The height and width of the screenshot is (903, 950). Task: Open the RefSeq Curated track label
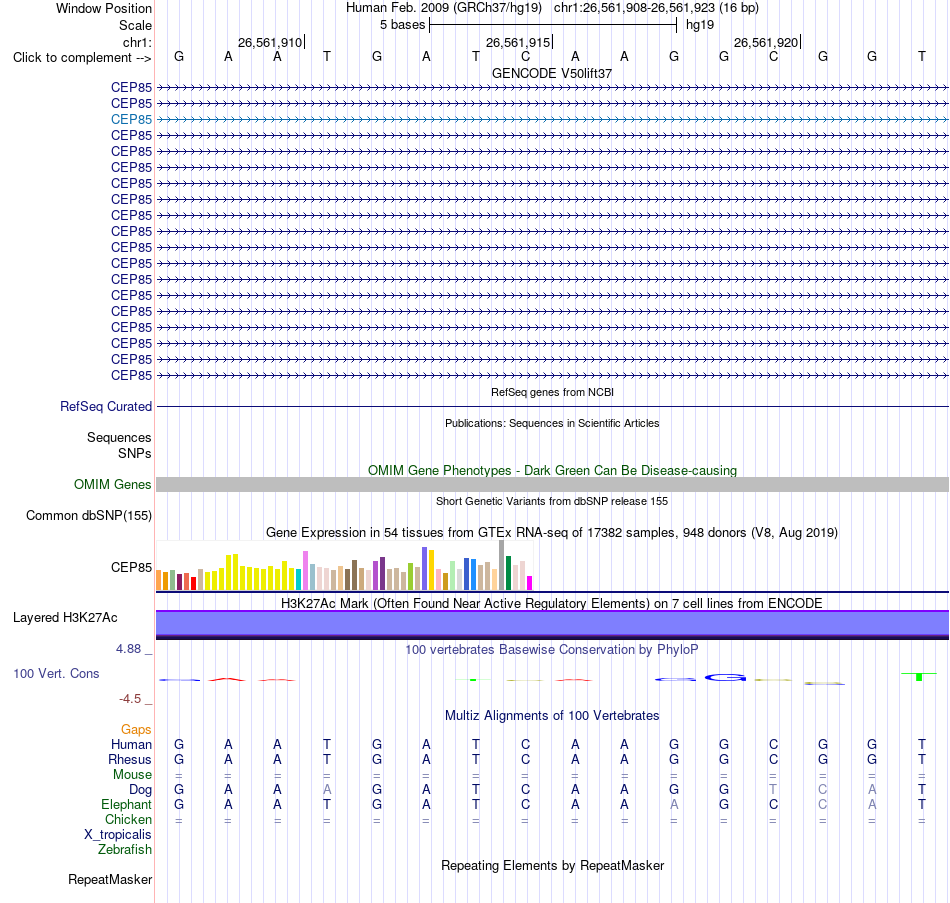point(105,407)
